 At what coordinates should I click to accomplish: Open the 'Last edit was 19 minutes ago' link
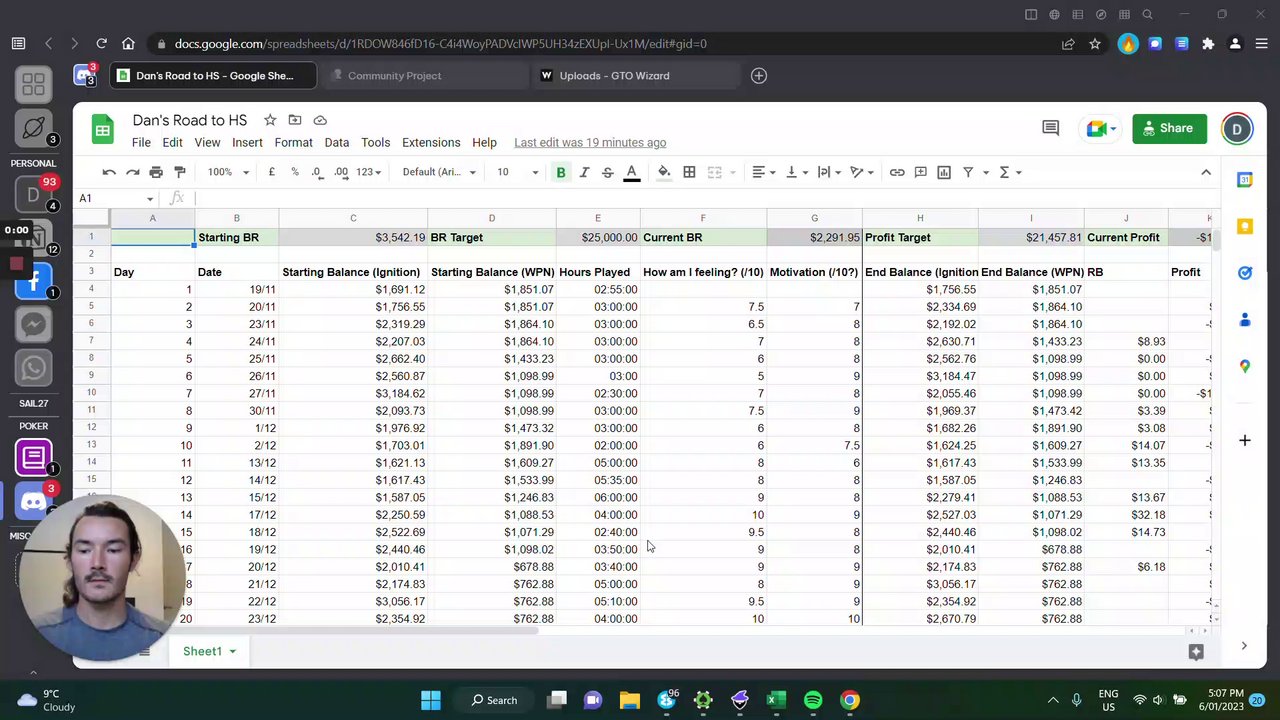coord(590,143)
